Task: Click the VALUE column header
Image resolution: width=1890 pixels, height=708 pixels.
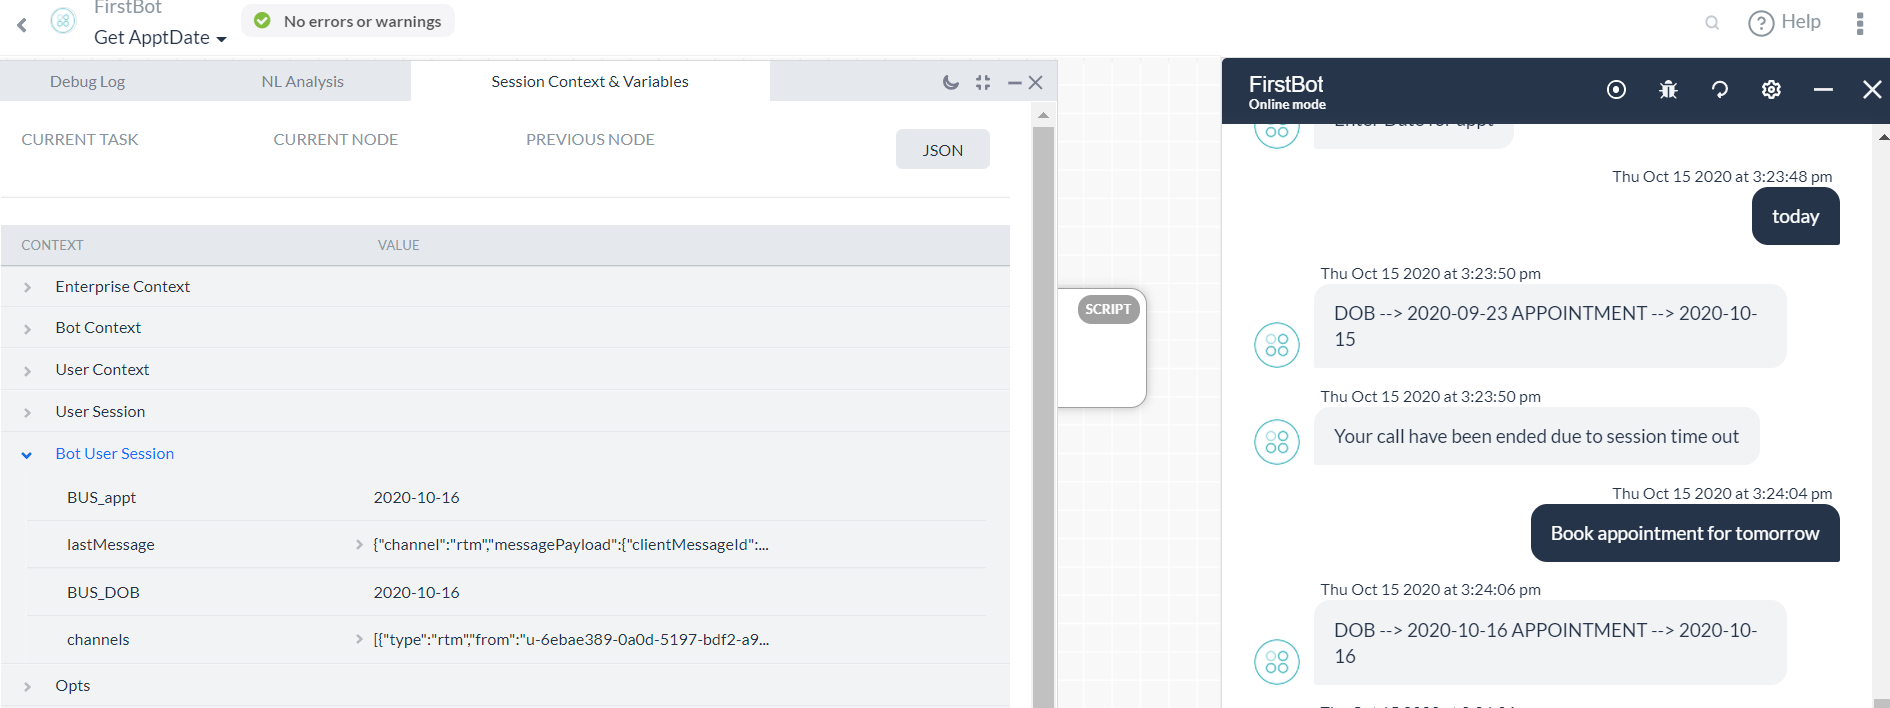Action: coord(398,245)
